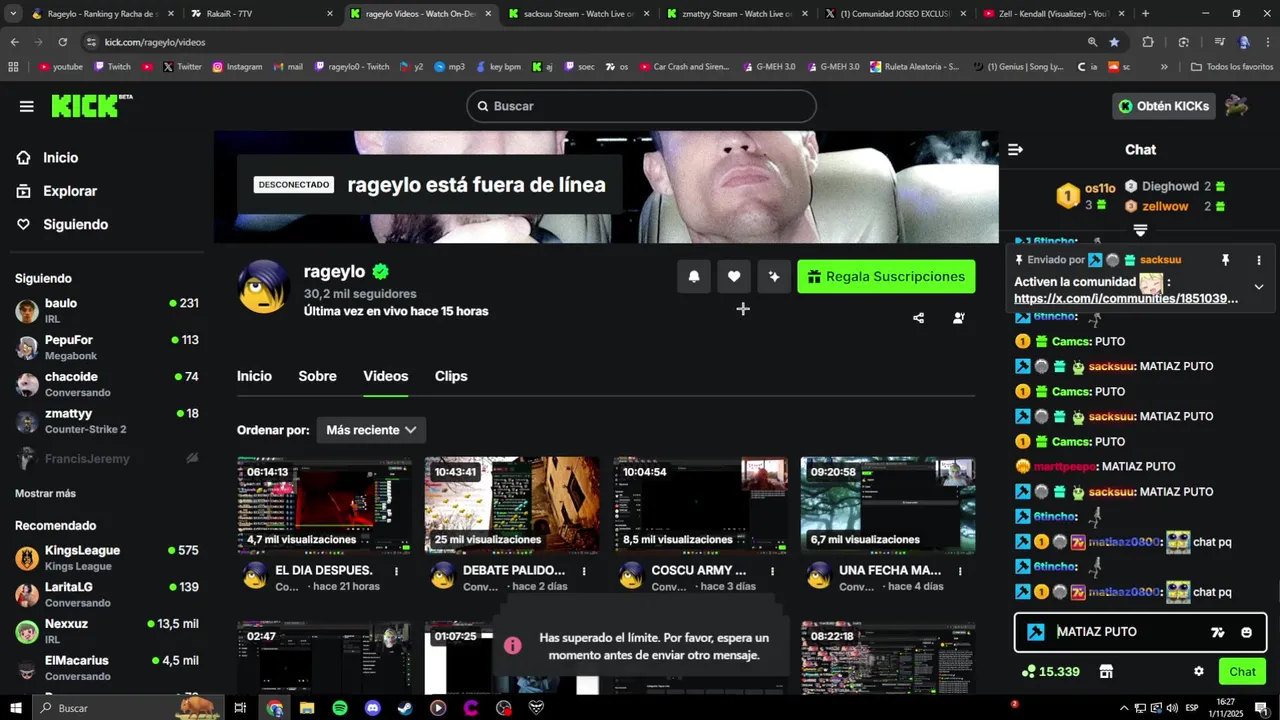The height and width of the screenshot is (720, 1280).
Task: Open the emoji picker in chat input
Action: [x=1246, y=632]
